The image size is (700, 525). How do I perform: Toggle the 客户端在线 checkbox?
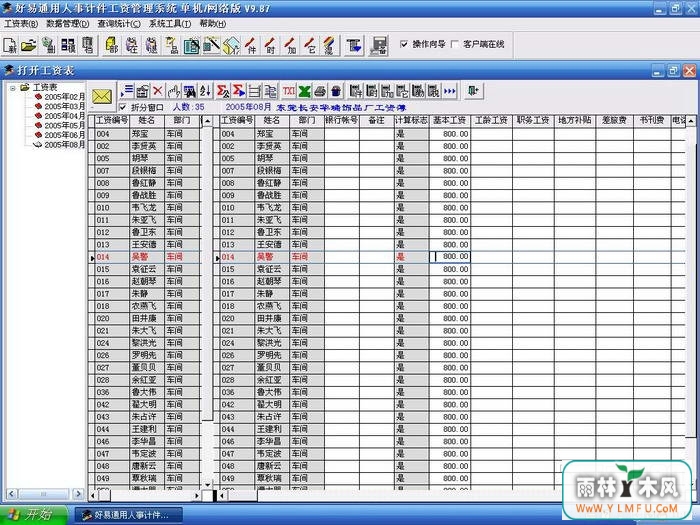pos(455,44)
